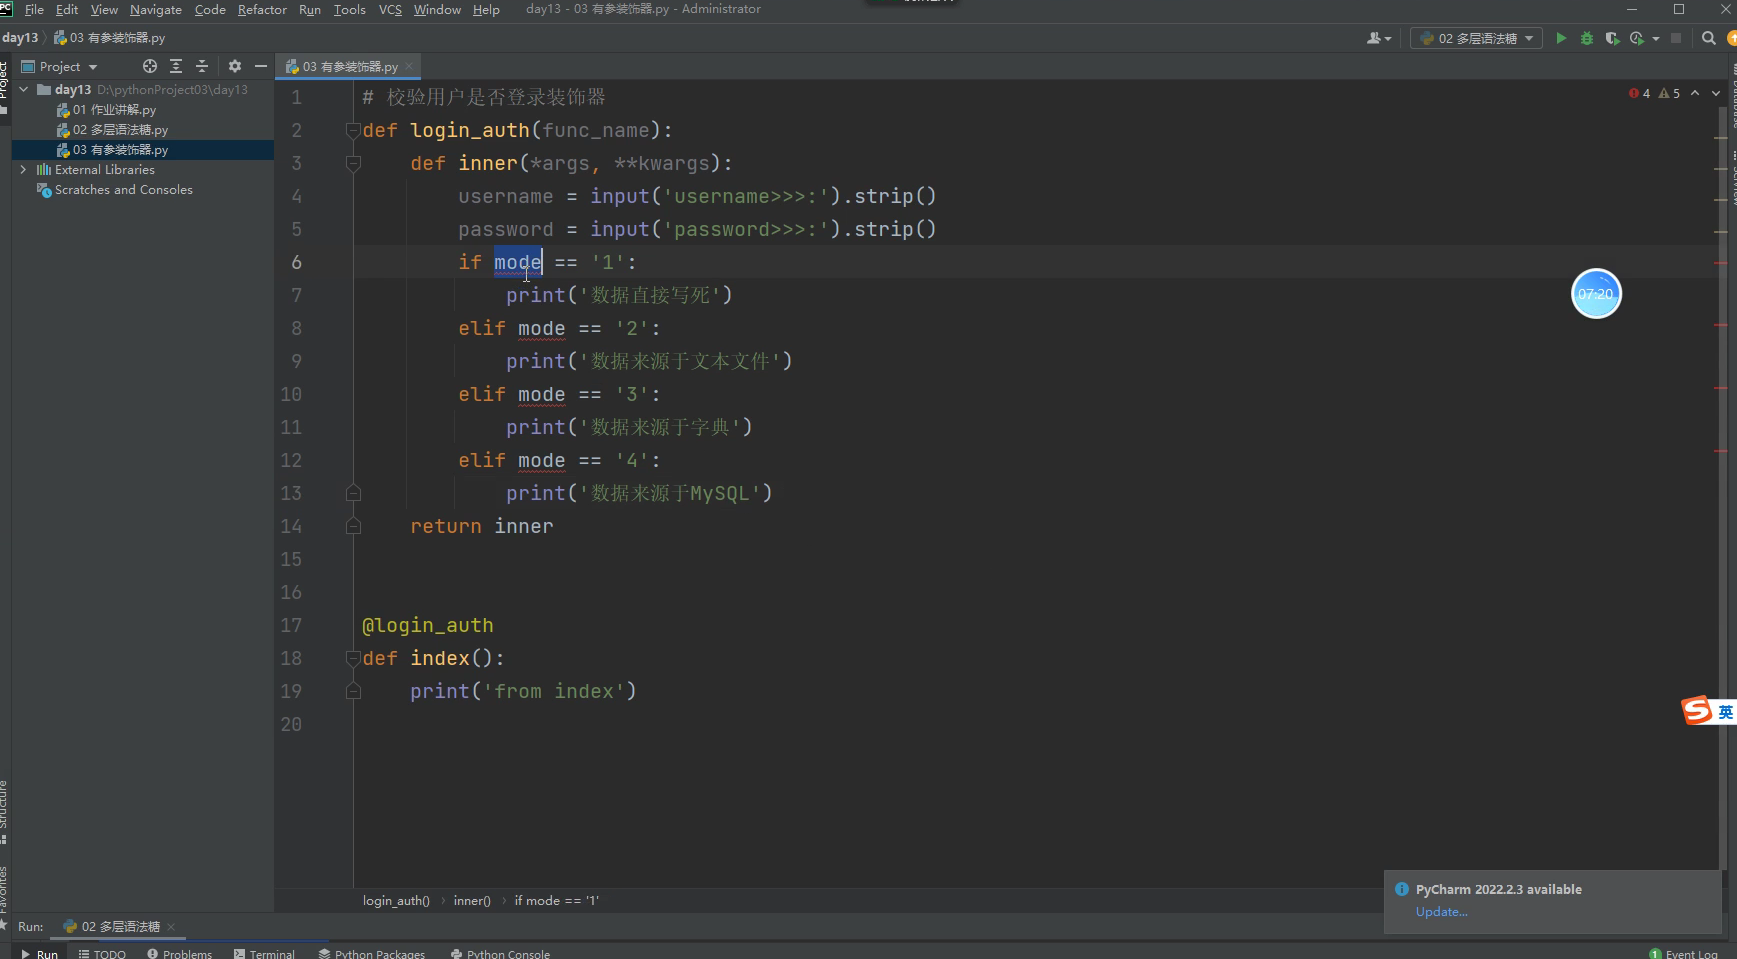Fold the index function at line 18
The image size is (1737, 959).
pyautogui.click(x=353, y=658)
